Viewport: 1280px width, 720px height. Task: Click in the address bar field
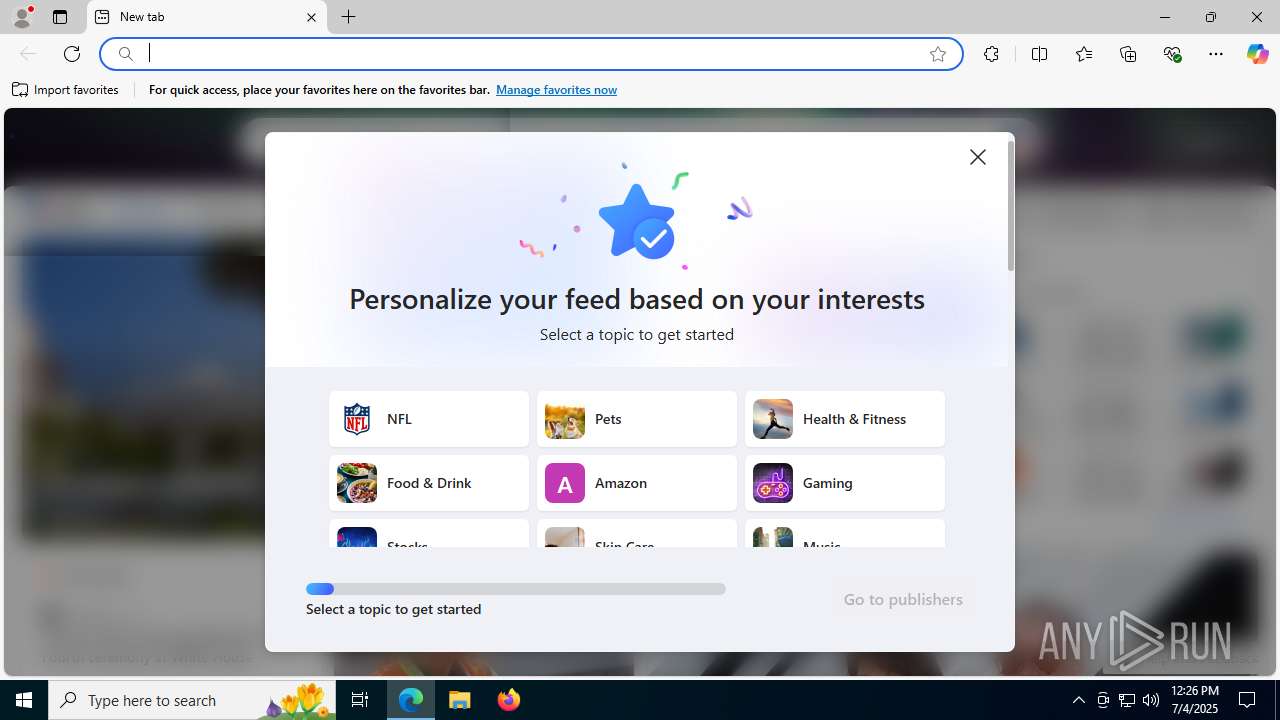point(530,54)
